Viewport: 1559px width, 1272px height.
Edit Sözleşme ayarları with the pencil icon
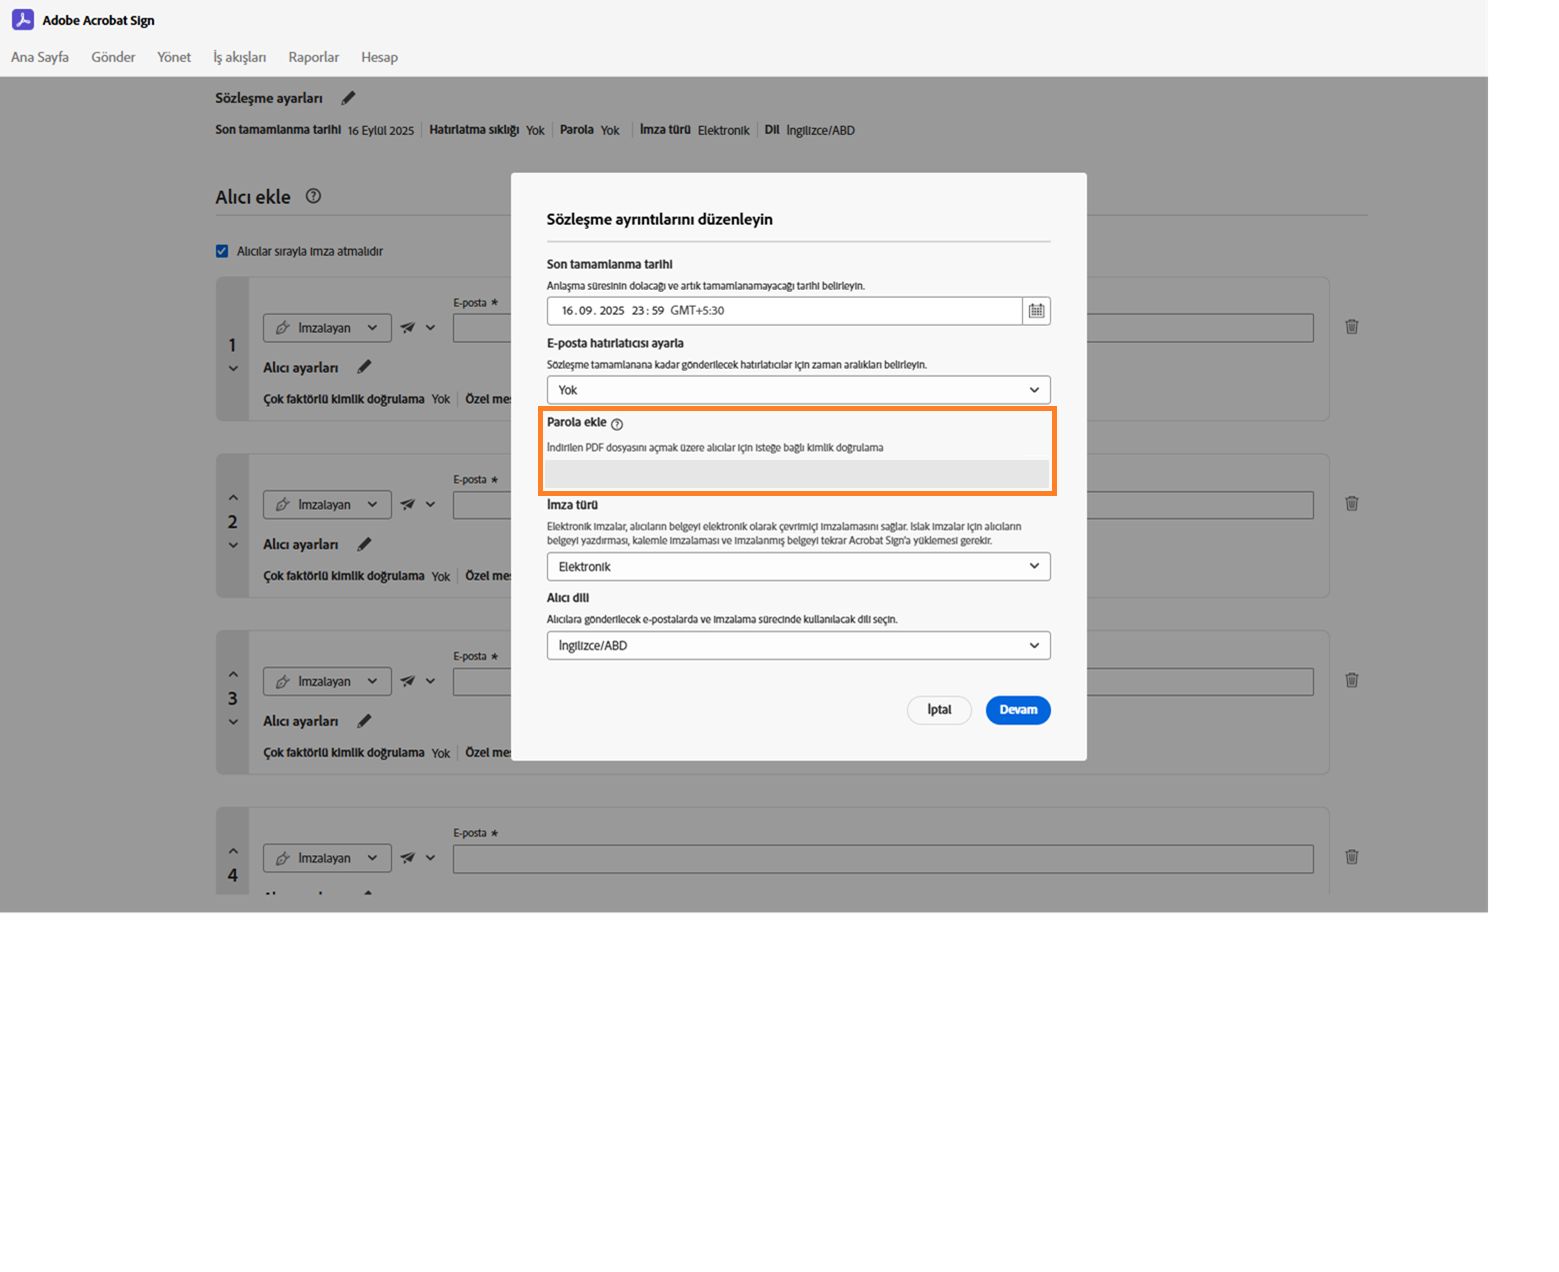348,98
